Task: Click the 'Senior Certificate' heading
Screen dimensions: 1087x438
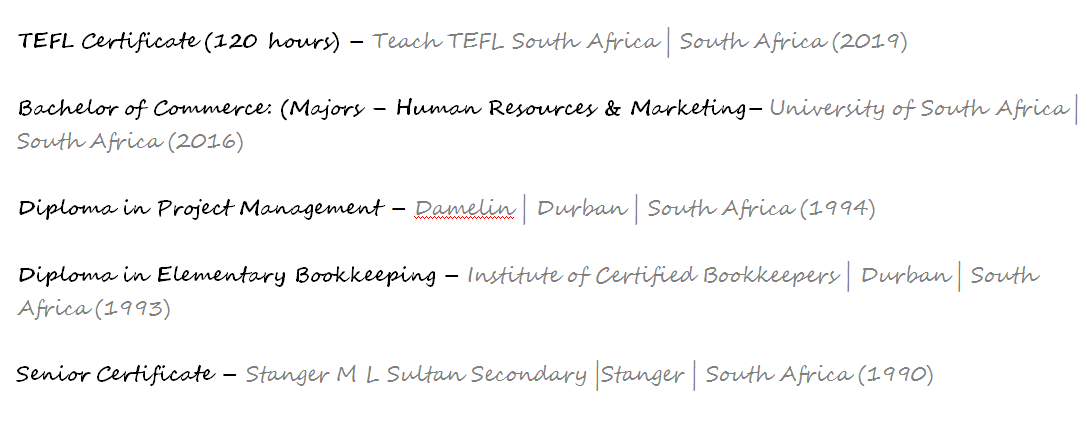Action: click(114, 375)
